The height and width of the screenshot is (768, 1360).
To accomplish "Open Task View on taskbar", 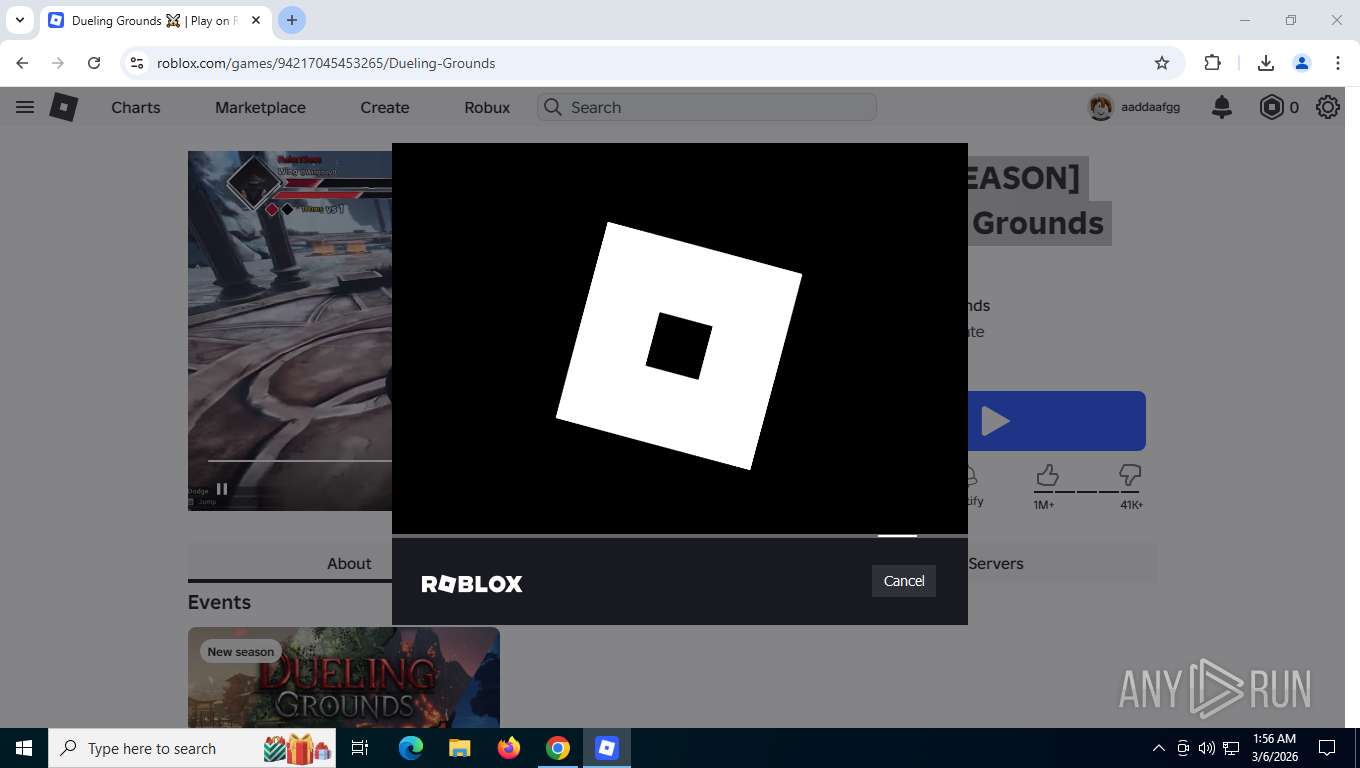I will (x=360, y=748).
